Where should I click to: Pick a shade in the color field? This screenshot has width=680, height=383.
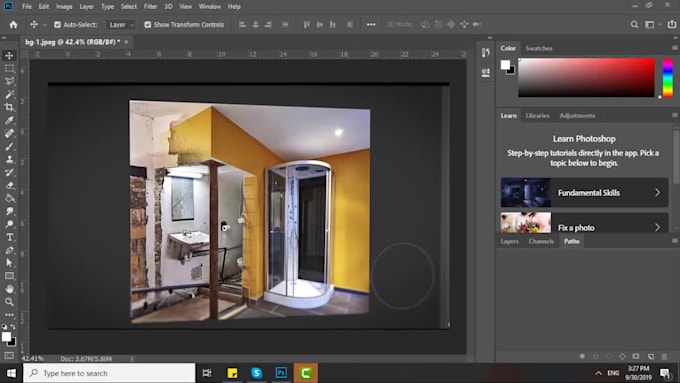[x=586, y=77]
